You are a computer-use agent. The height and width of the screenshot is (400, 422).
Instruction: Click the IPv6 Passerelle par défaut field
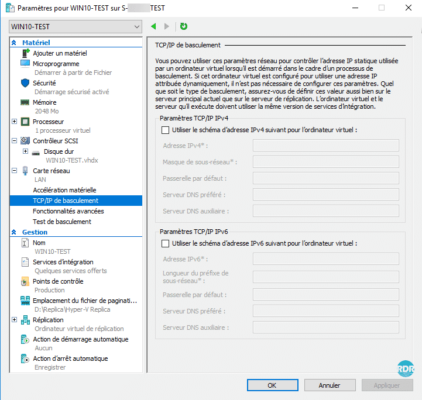point(326,295)
